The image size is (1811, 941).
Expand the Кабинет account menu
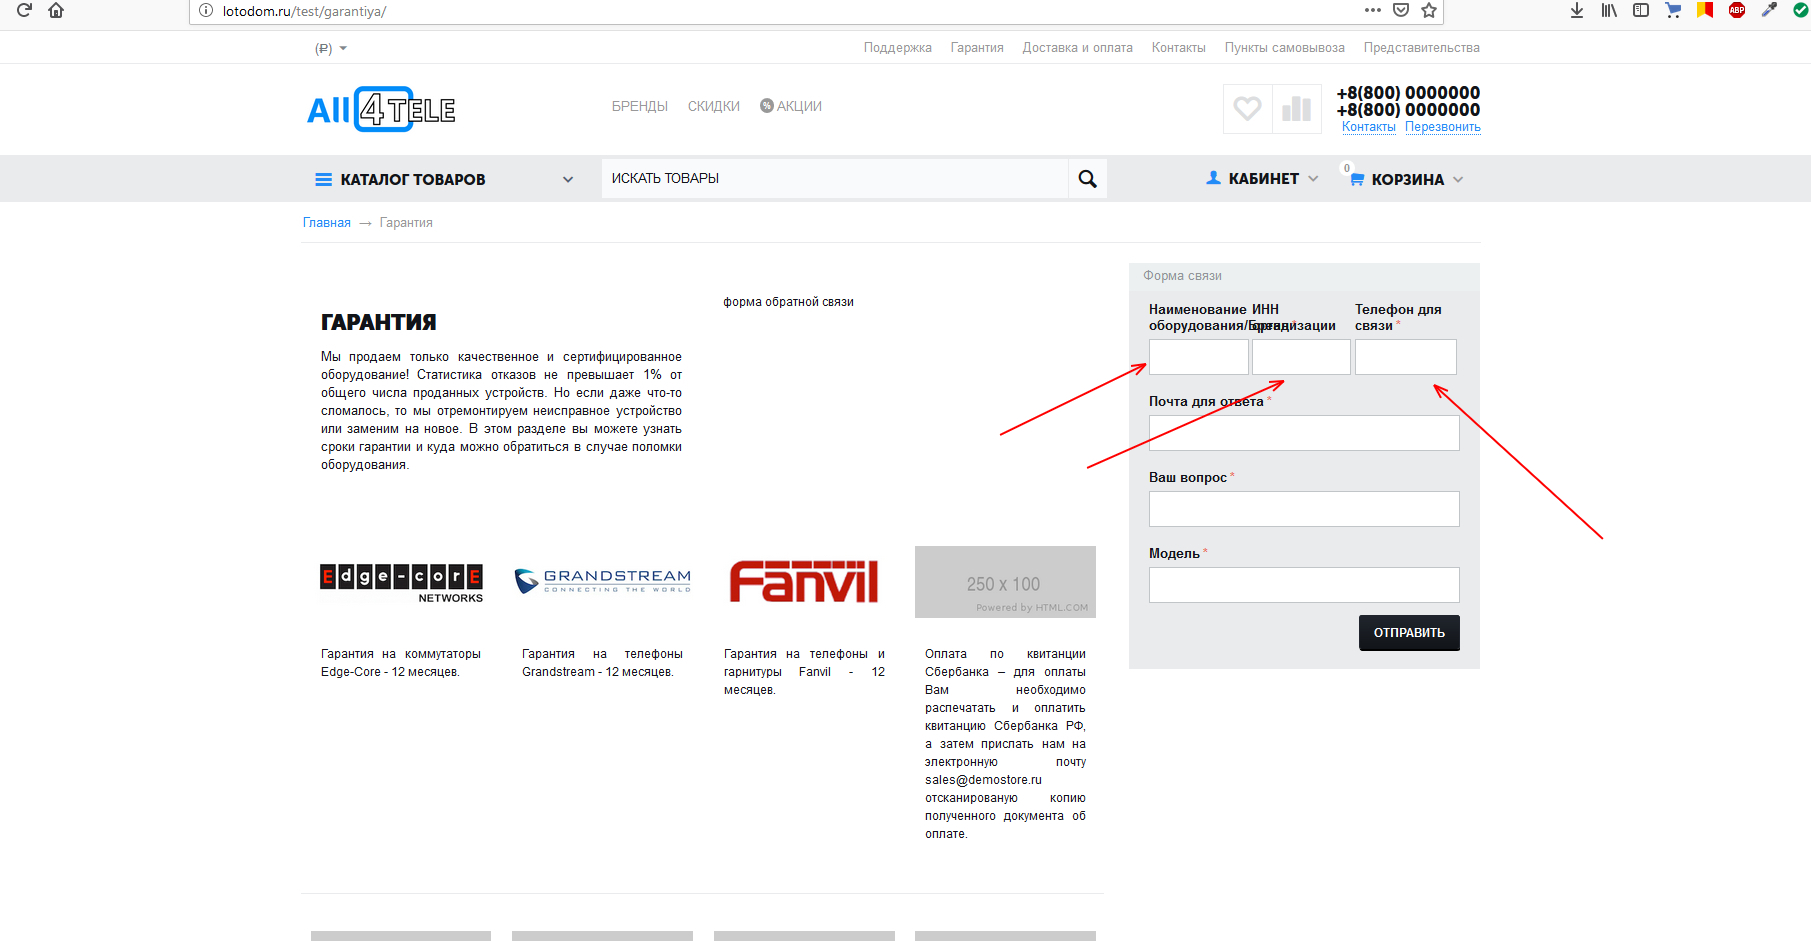point(1262,179)
